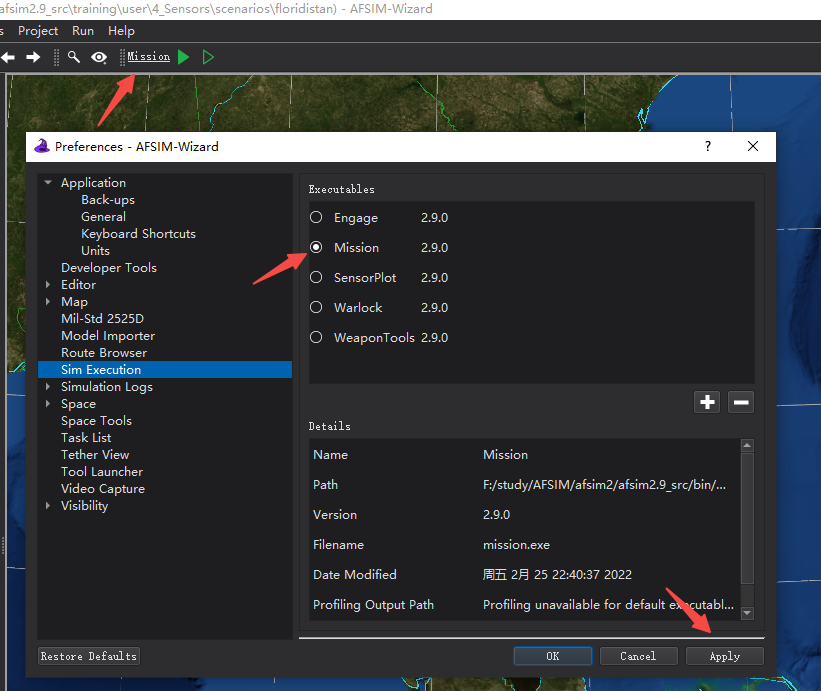Click the Preferences help question mark
Viewport: 821px width, 691px height.
(708, 146)
